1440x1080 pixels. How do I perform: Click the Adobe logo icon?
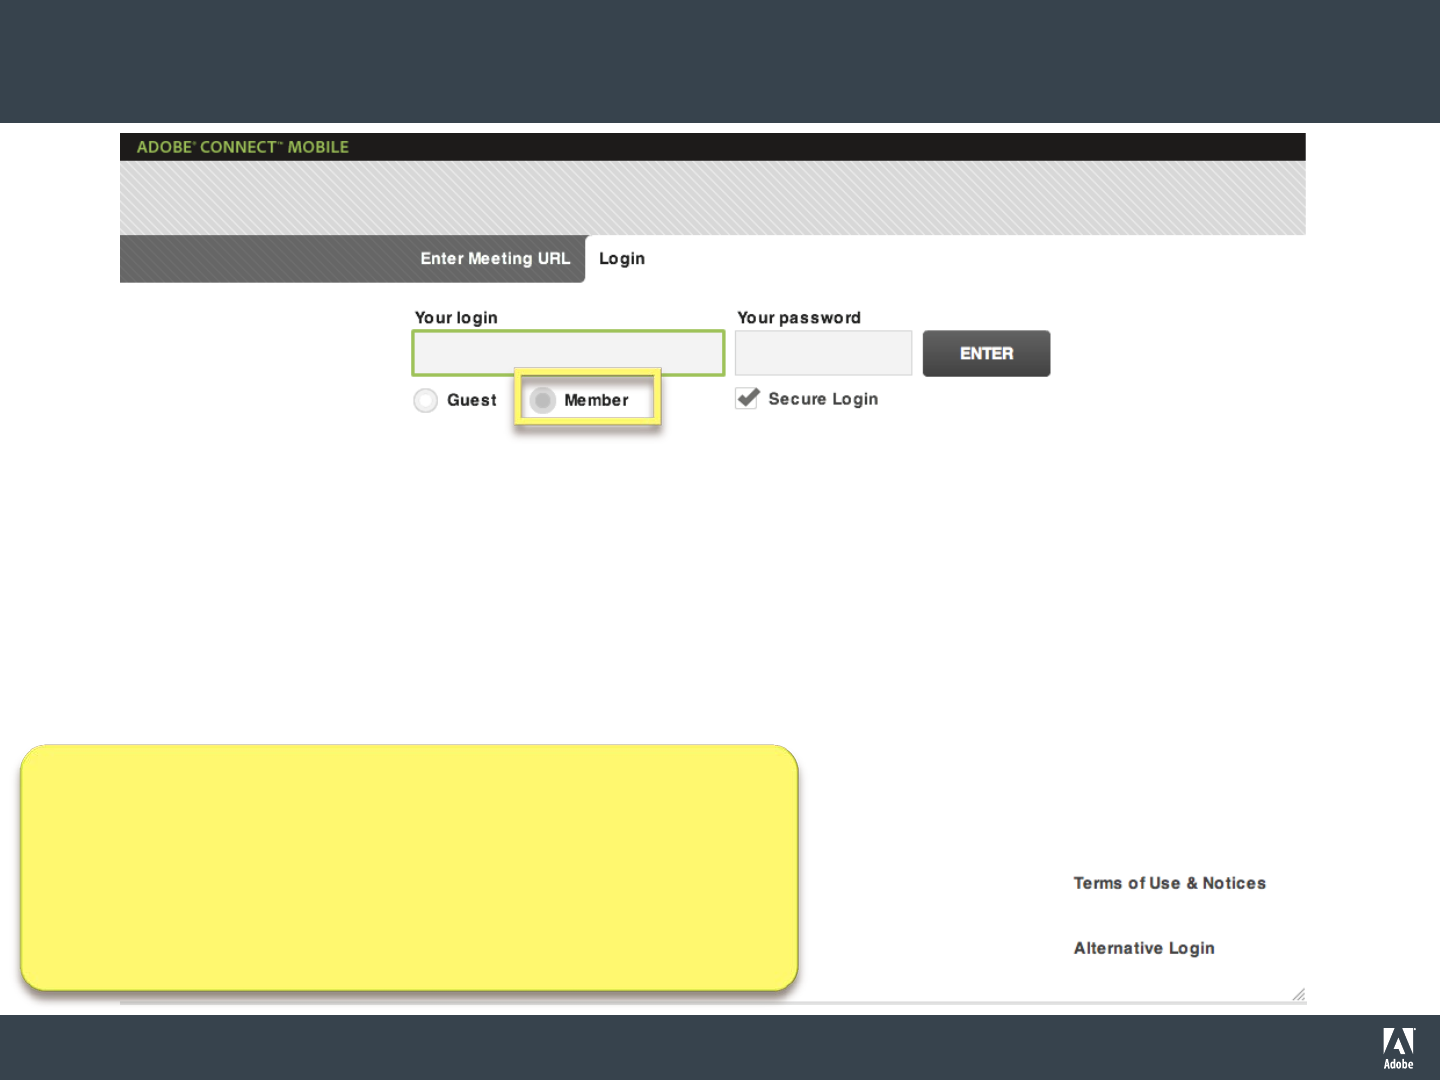point(1399,1048)
